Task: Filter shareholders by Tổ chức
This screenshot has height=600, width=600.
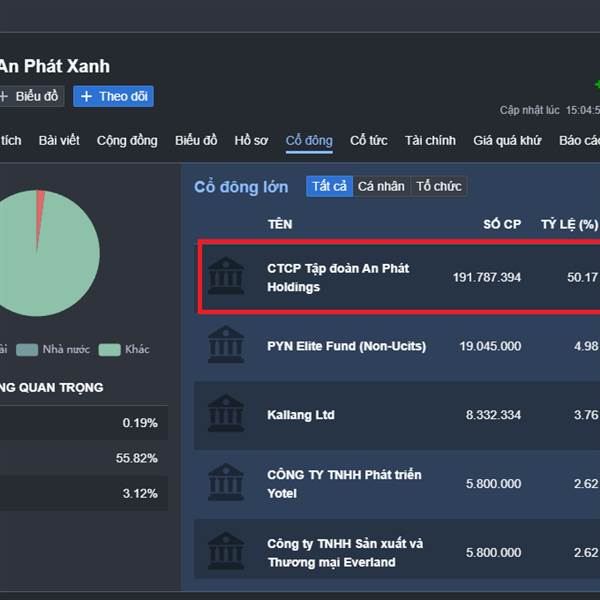Action: point(439,186)
